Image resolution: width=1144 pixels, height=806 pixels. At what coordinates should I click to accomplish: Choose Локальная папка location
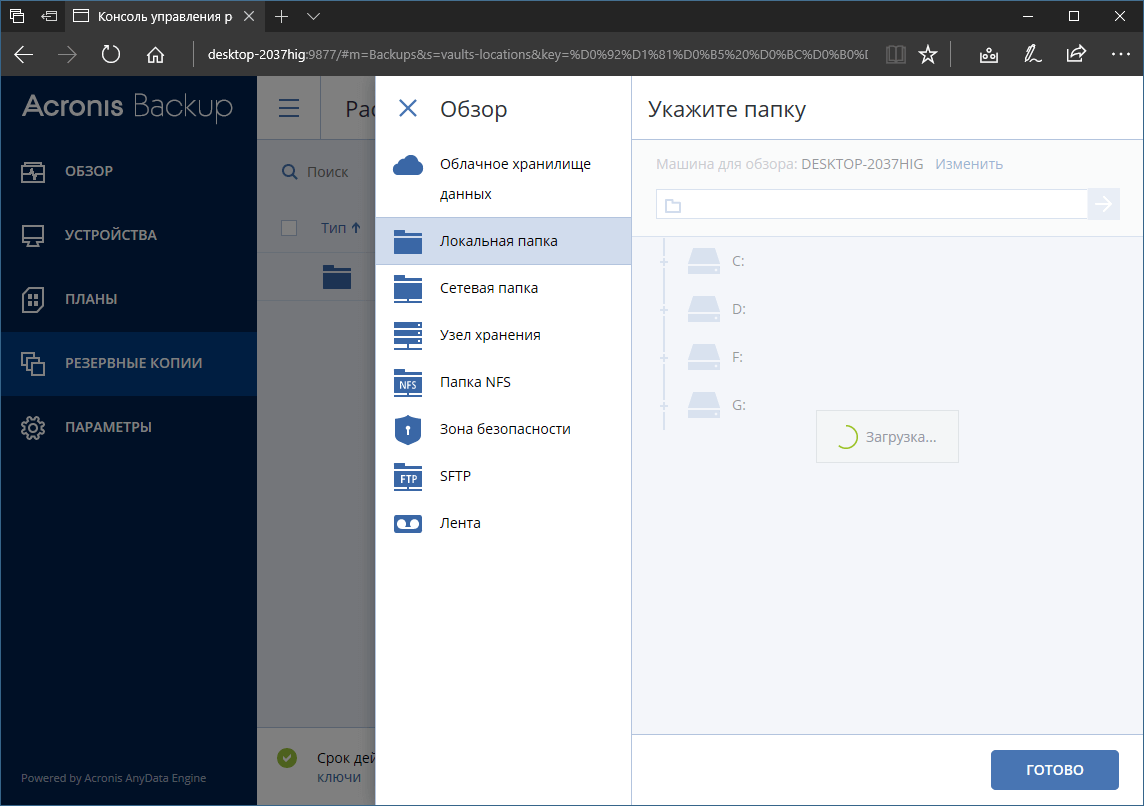(x=503, y=241)
